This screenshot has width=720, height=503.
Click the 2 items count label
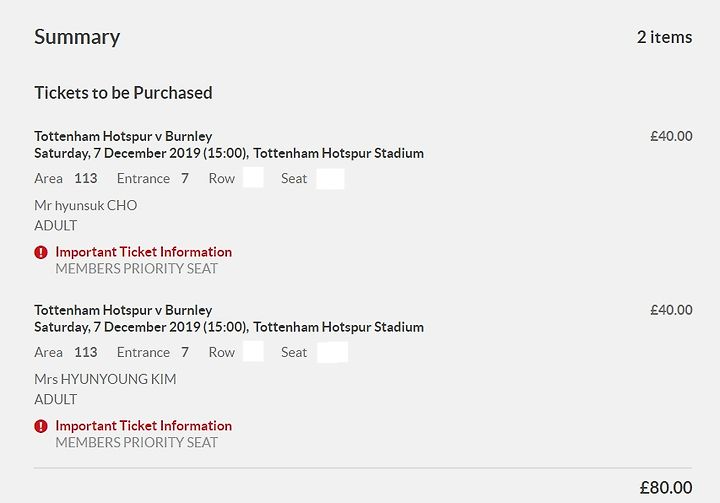[x=664, y=37]
